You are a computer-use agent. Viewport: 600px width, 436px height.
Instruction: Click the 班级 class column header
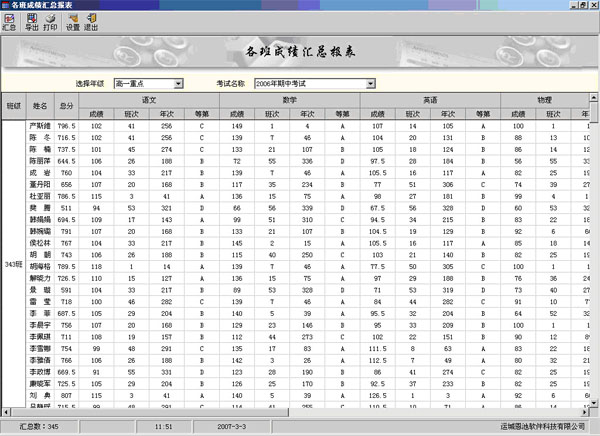(14, 106)
